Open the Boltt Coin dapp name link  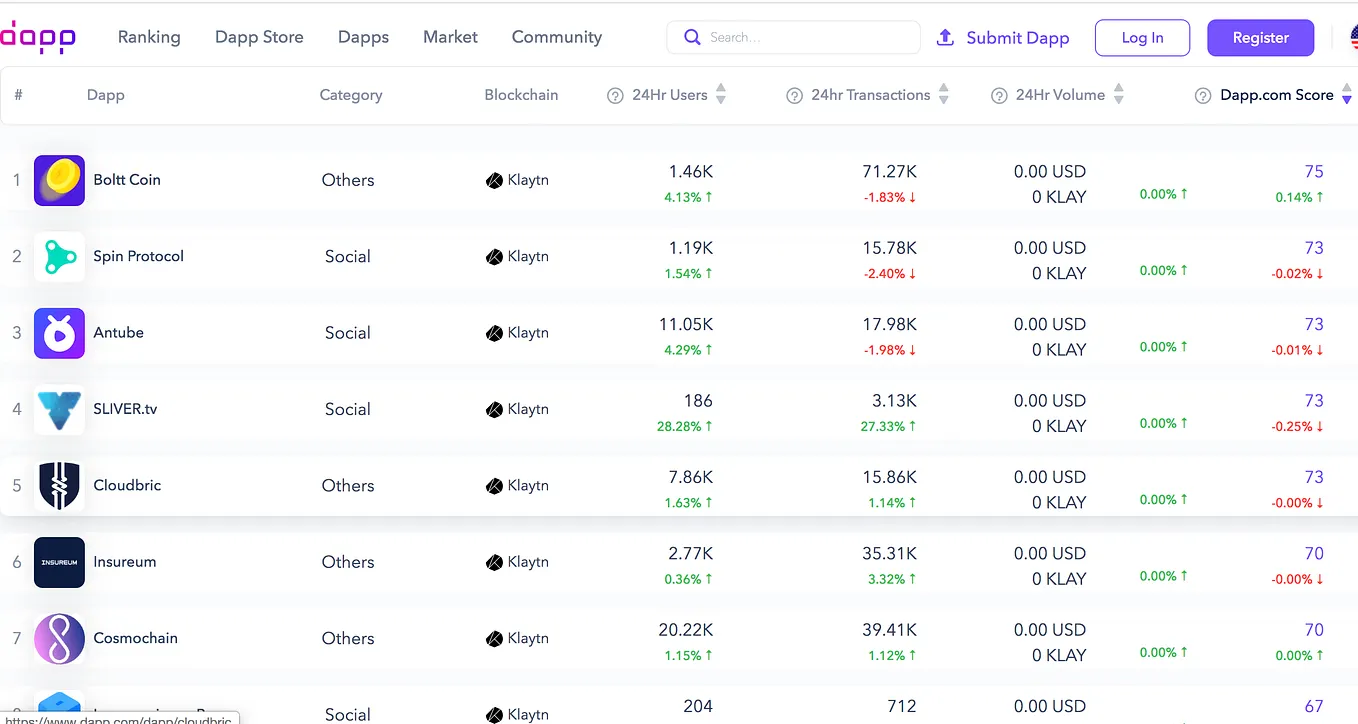coord(127,180)
